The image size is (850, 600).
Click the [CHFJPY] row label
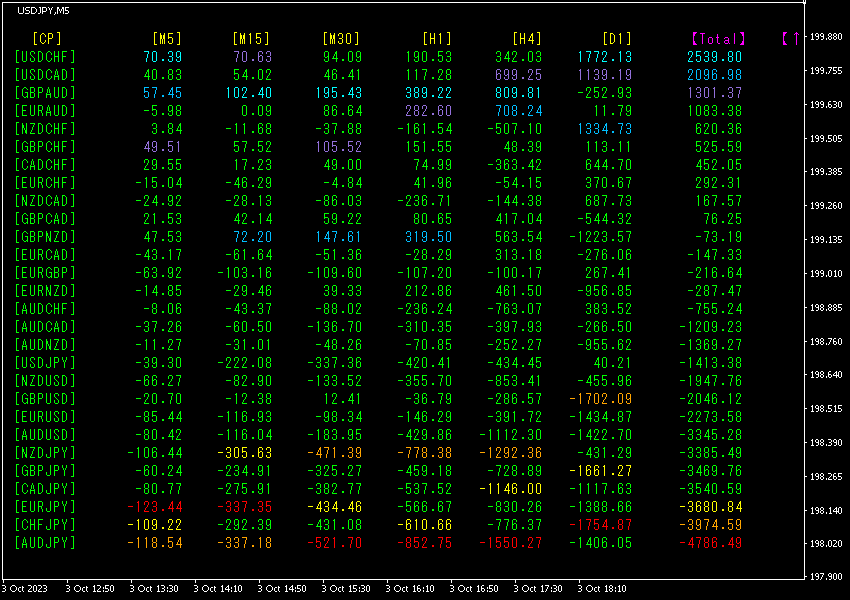click(45, 525)
